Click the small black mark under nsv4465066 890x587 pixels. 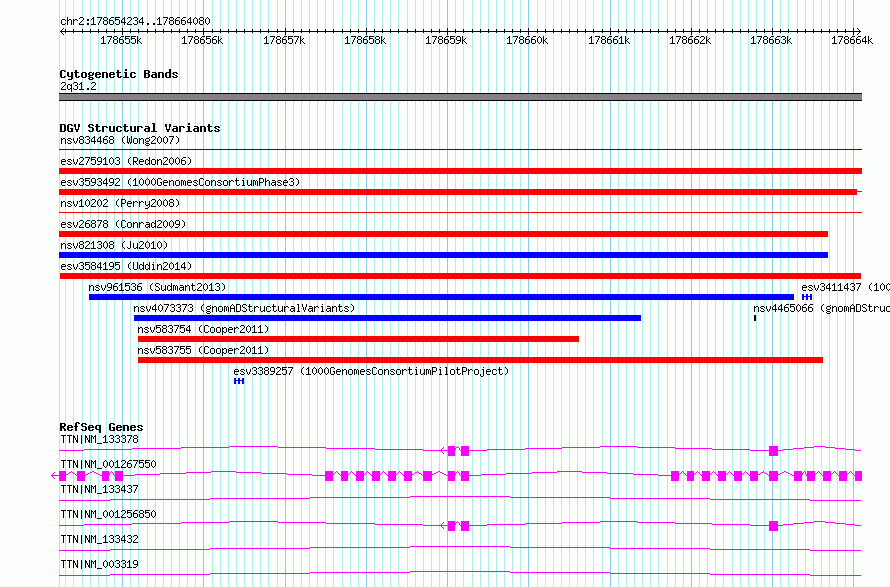[x=755, y=318]
